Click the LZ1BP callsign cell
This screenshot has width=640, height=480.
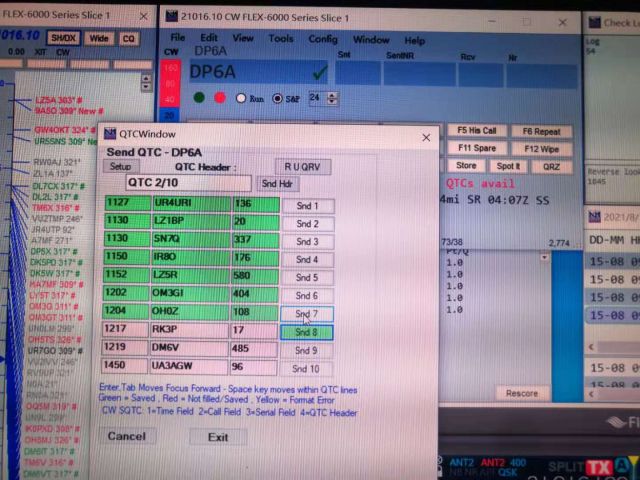coord(191,221)
